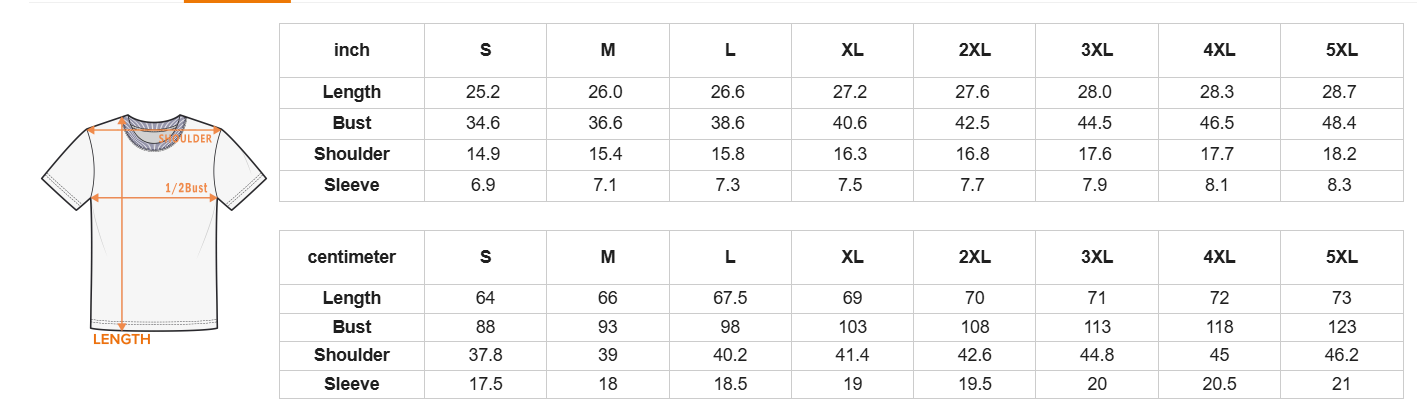Click the Bust value 103 cell
The height and width of the screenshot is (420, 1417).
click(x=852, y=327)
